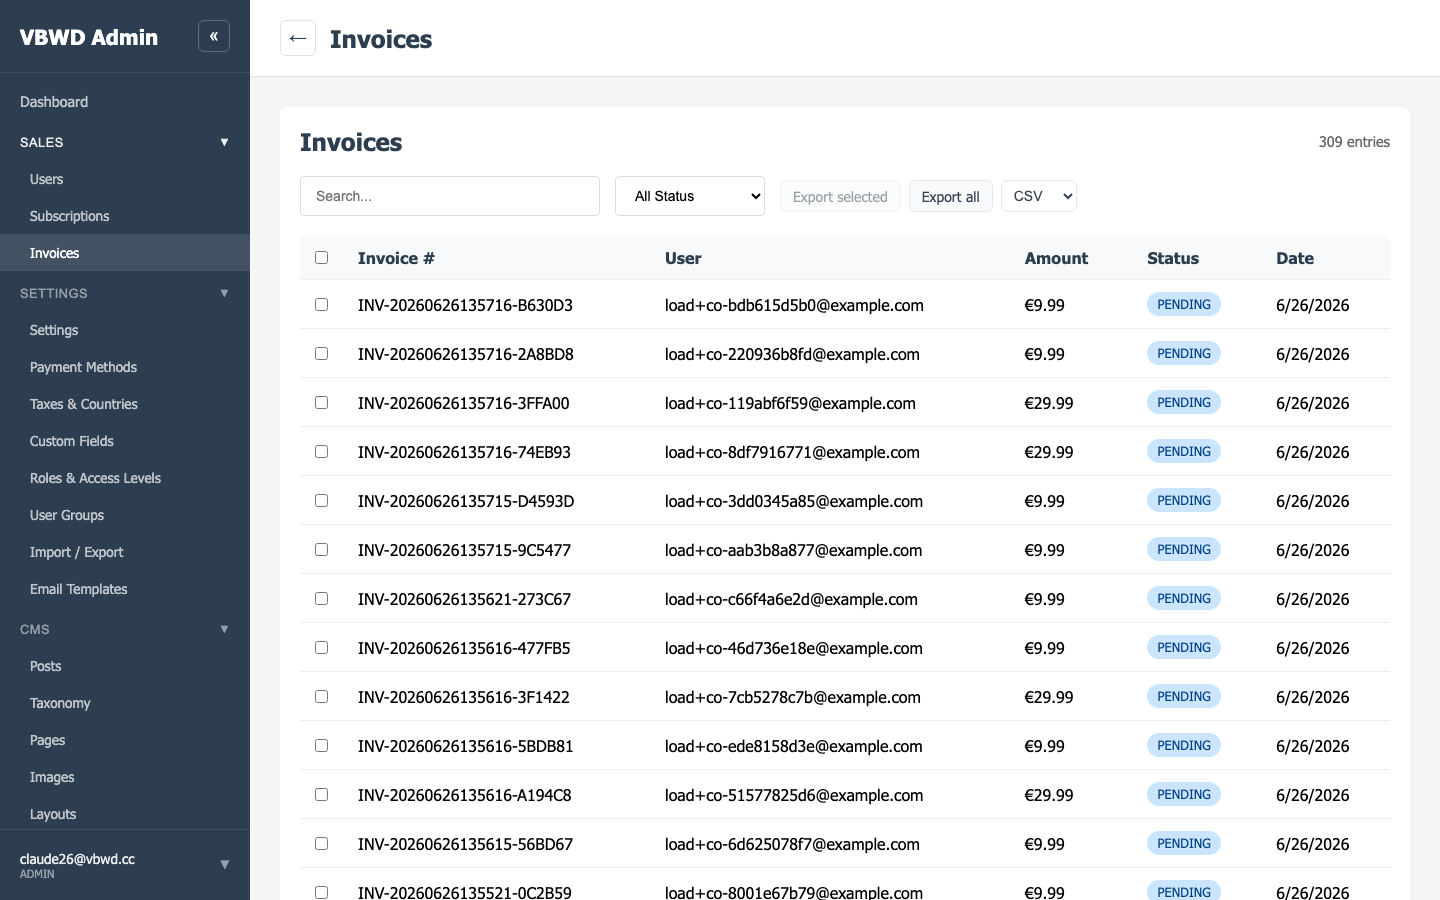1440x900 pixels.
Task: Click user load+co-c66f4a6e2d@example.com
Action: click(x=791, y=599)
